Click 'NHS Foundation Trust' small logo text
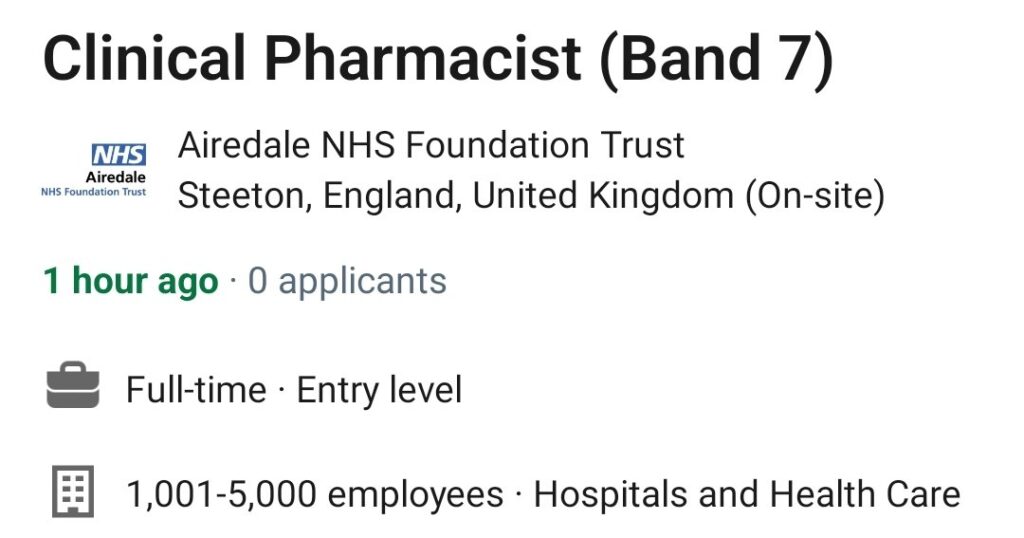The width and height of the screenshot is (1024, 538). pos(93,192)
